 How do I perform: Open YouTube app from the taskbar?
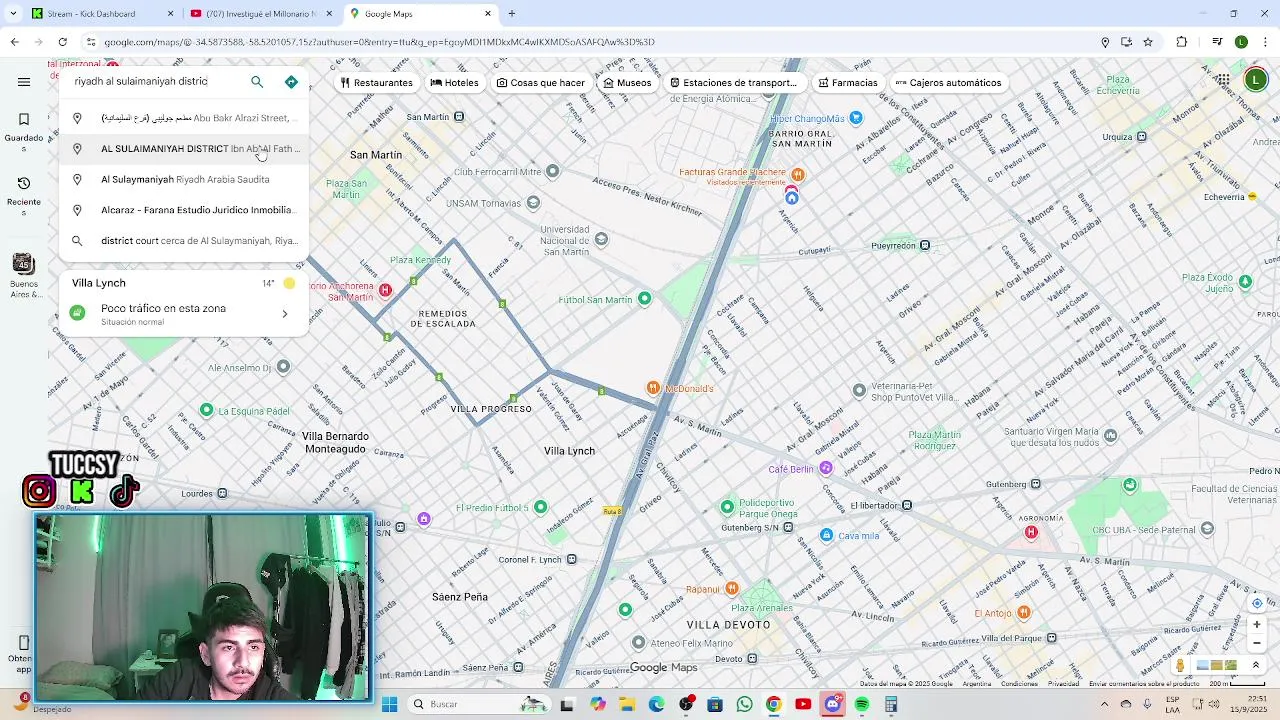(803, 704)
